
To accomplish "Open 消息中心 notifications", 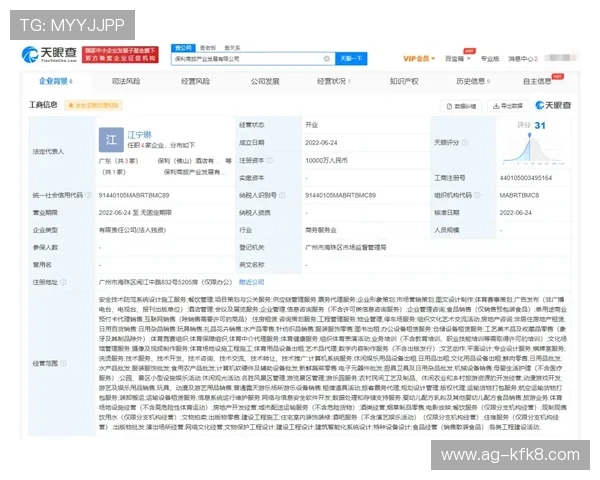I will tap(523, 59).
